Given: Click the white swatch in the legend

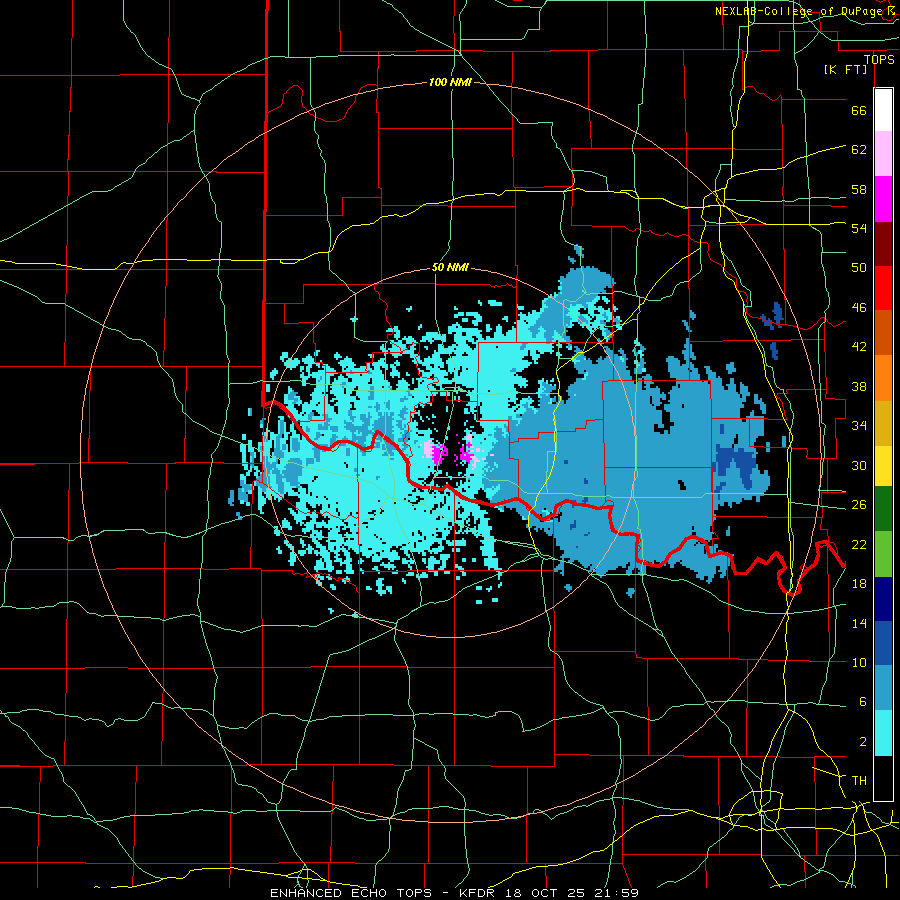Looking at the screenshot, I should [x=883, y=110].
